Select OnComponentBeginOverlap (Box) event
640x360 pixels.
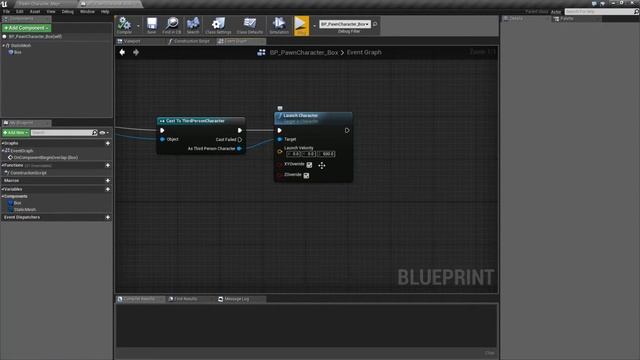[45, 158]
